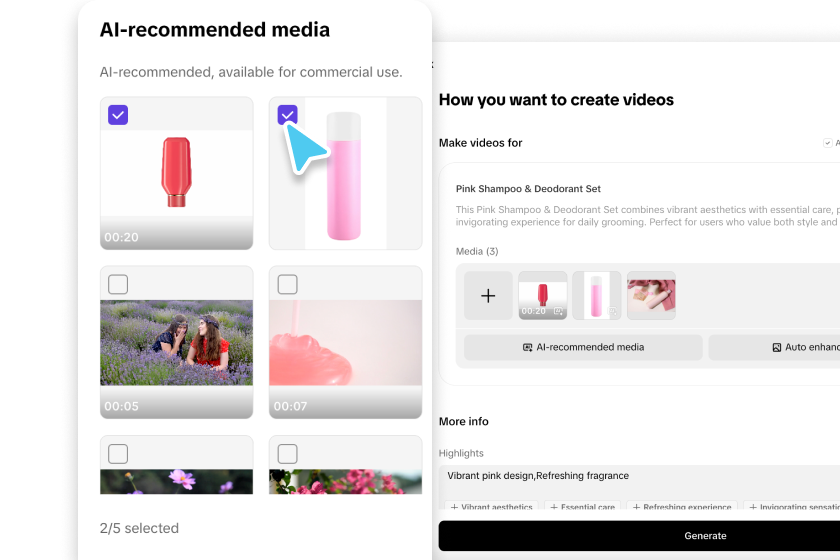Click the small icon on red bottle Media thumbnail

pyautogui.click(x=558, y=311)
